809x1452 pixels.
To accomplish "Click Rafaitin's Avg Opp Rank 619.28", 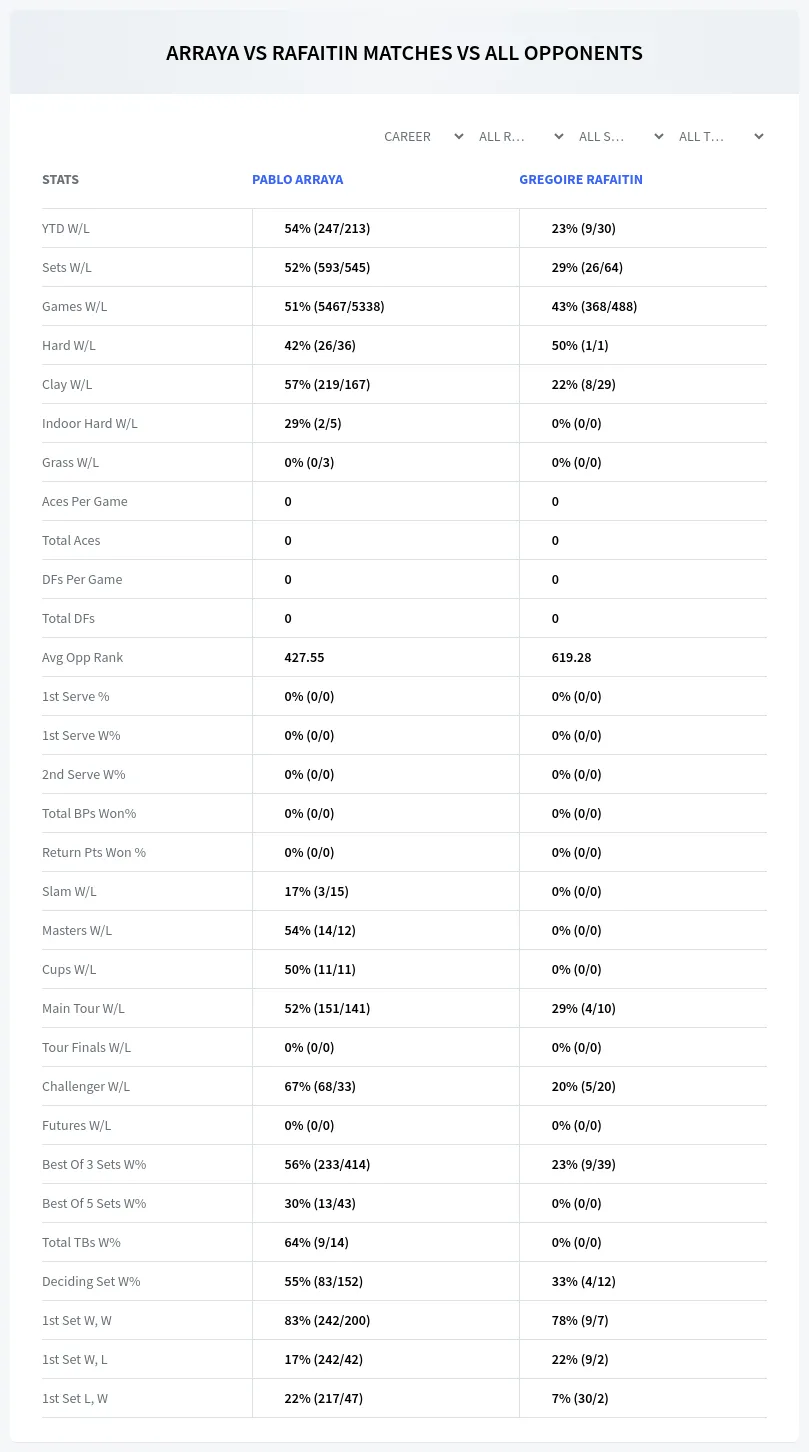I will click(571, 658).
